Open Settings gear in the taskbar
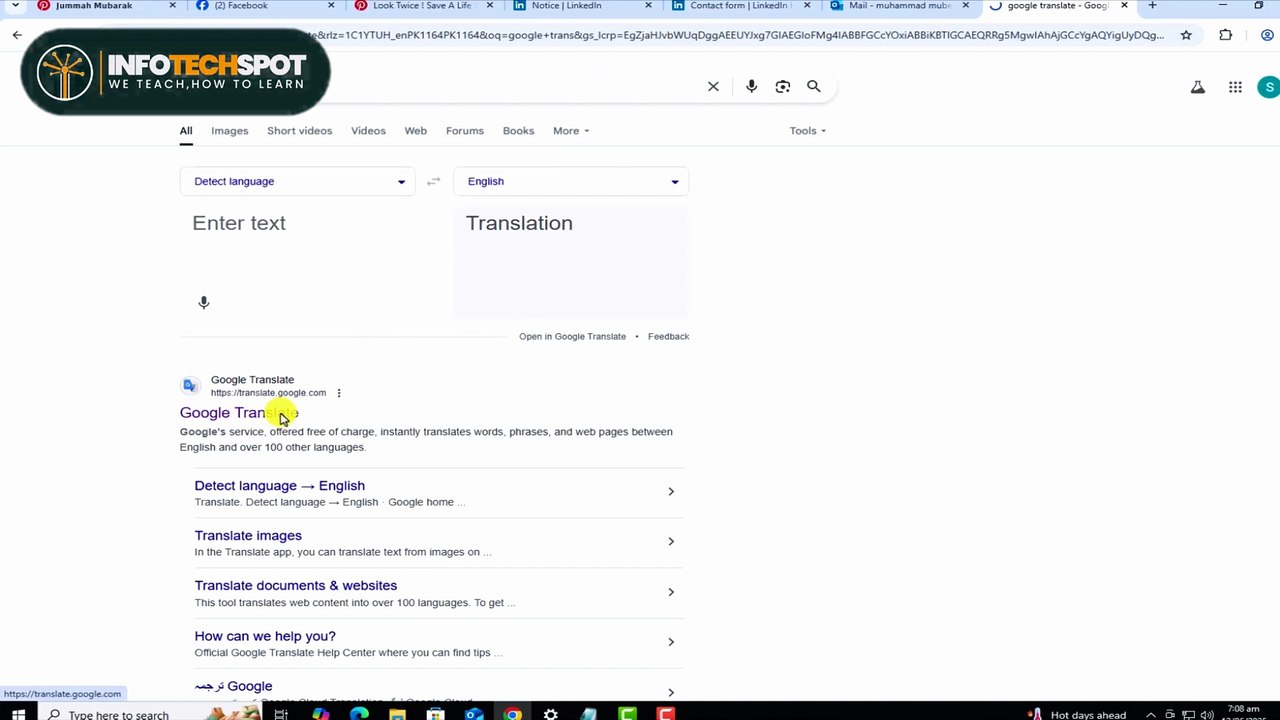This screenshot has width=1280, height=720. (550, 714)
